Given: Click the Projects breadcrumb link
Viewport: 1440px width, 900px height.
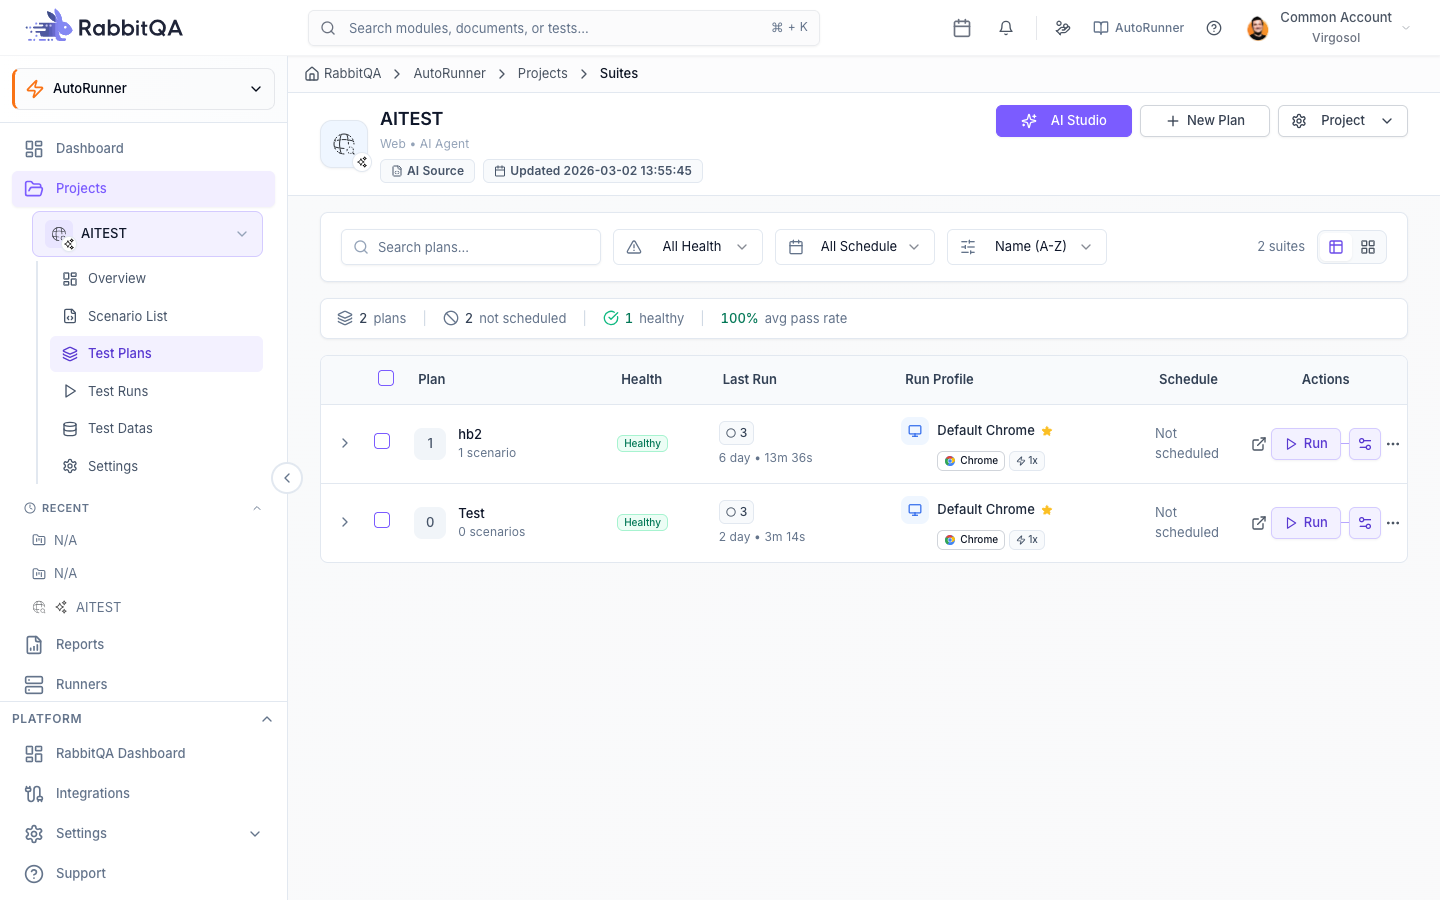Looking at the screenshot, I should [543, 74].
